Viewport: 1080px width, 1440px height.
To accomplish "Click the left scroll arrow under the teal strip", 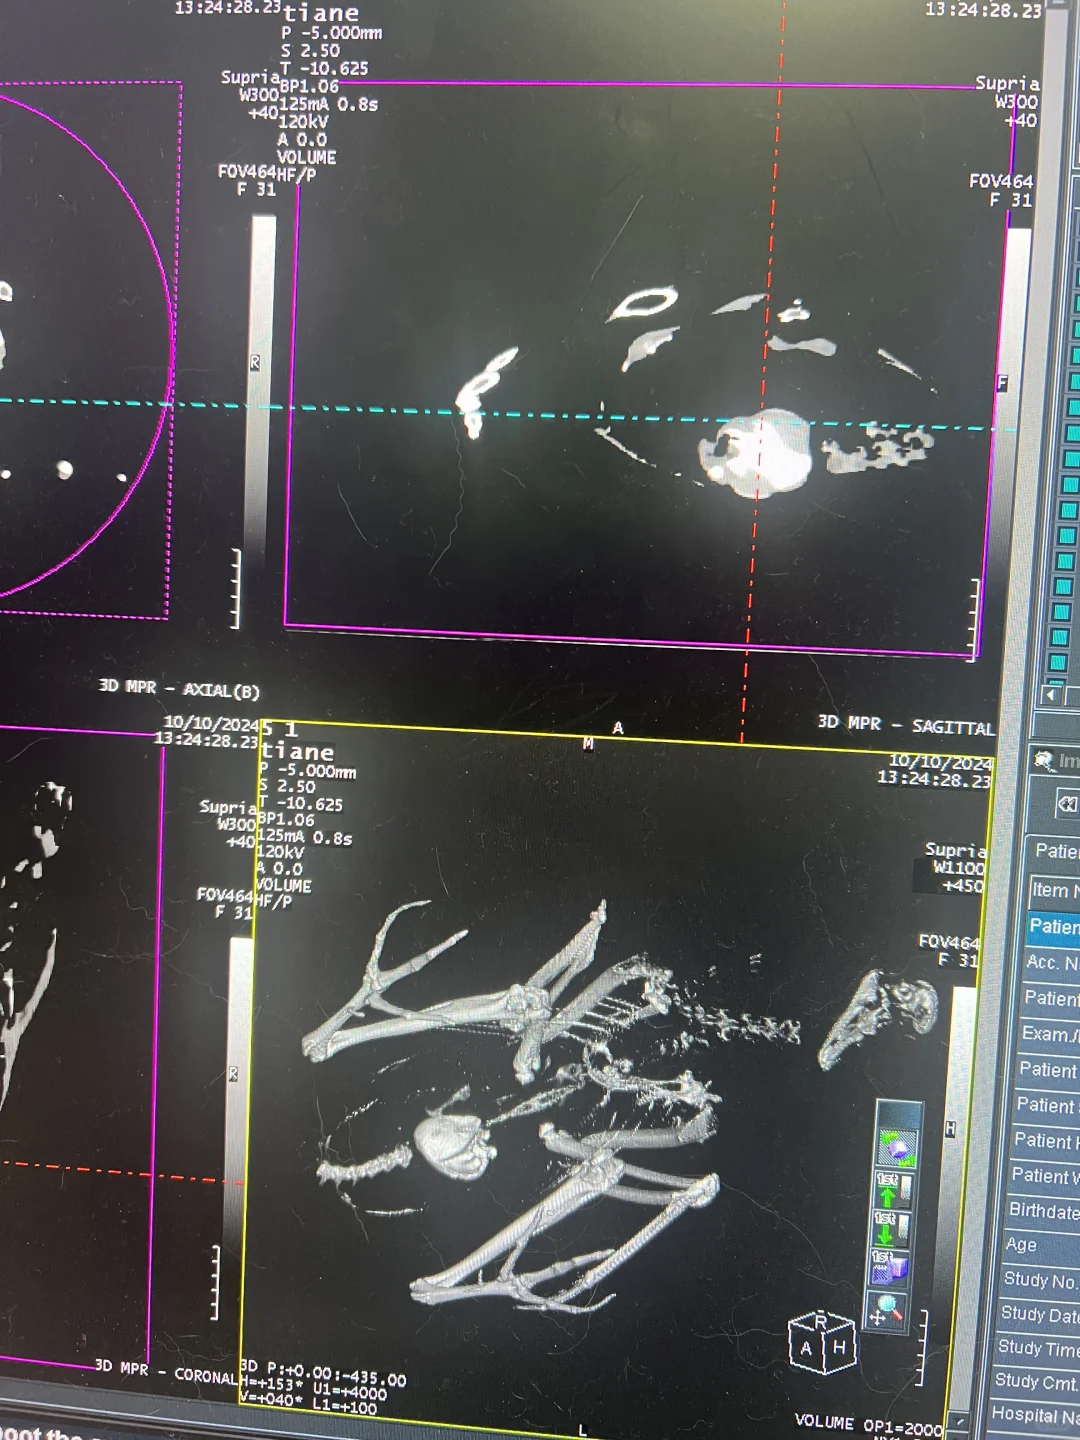I will (1051, 694).
